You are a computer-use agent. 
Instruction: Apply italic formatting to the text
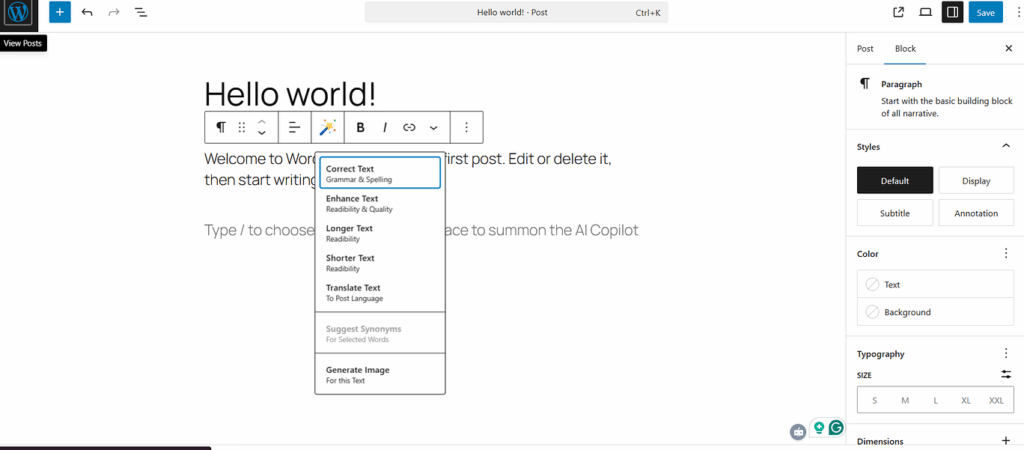(x=384, y=128)
